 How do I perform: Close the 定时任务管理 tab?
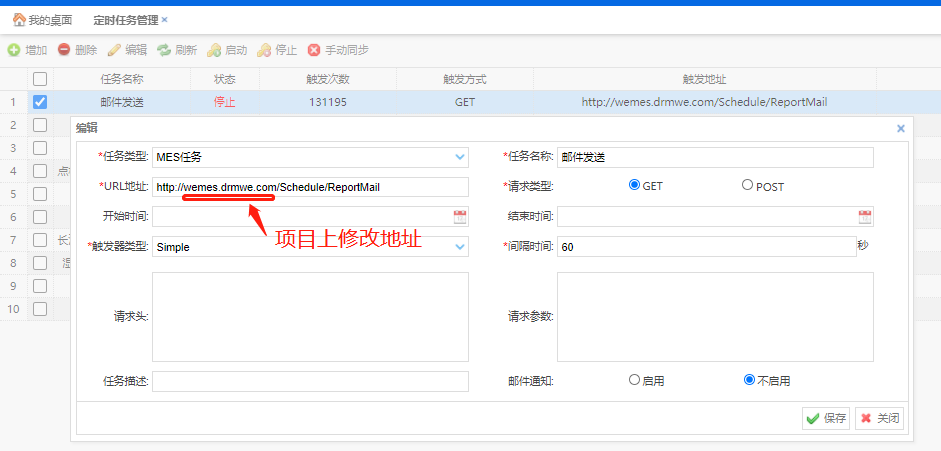point(165,20)
